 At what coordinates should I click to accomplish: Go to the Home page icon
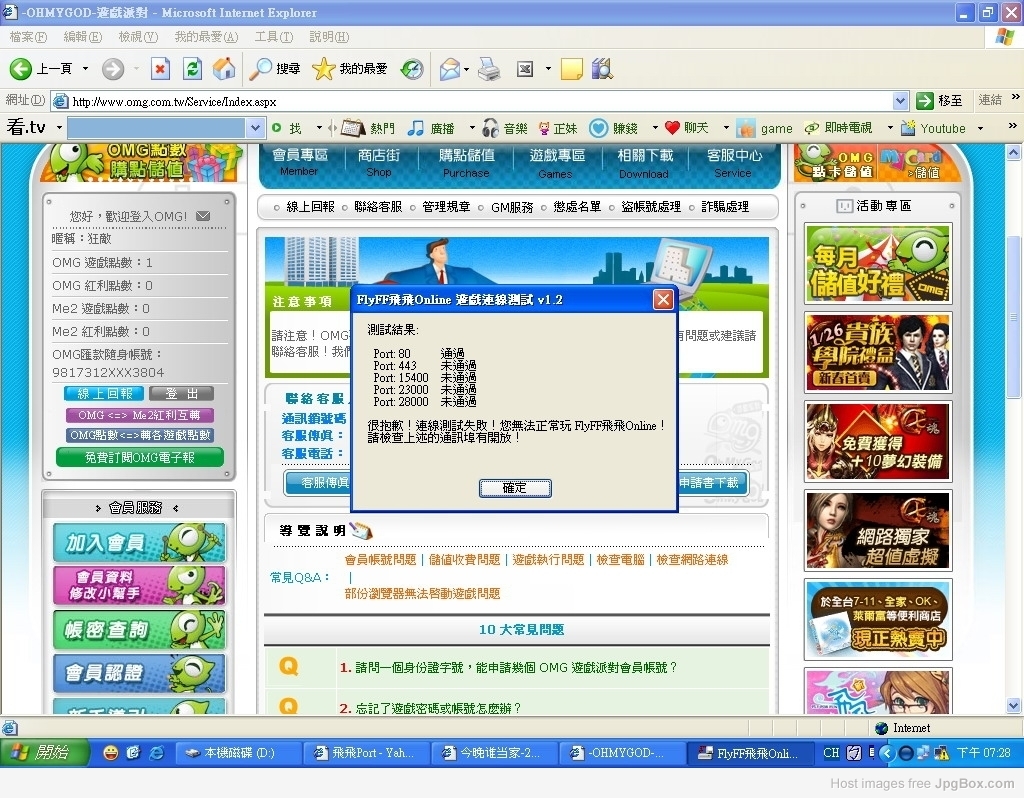coord(224,69)
